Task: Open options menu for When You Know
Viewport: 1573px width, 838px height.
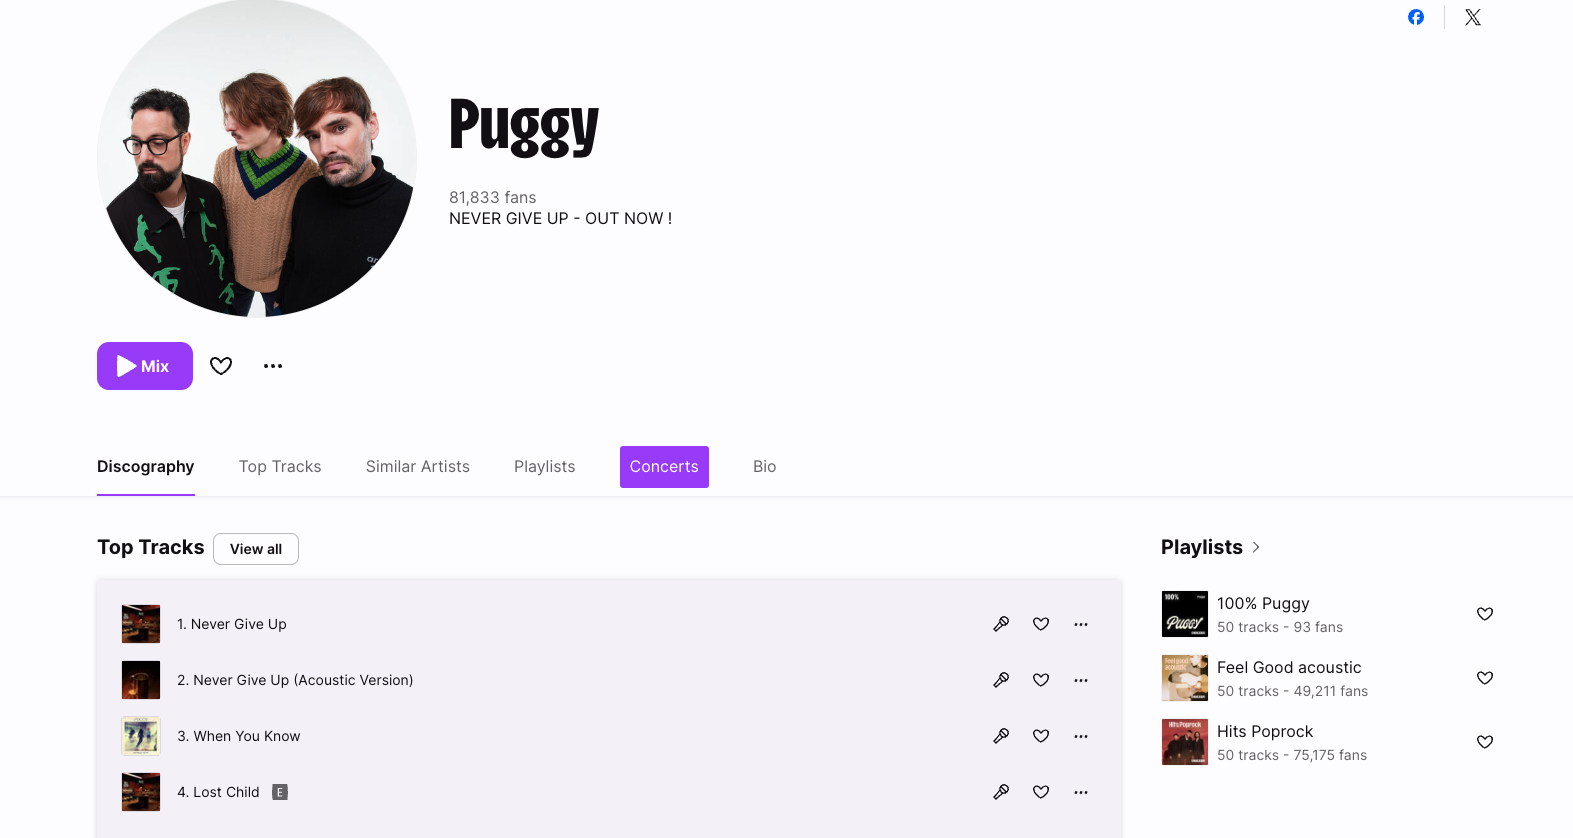Action: pos(1081,736)
